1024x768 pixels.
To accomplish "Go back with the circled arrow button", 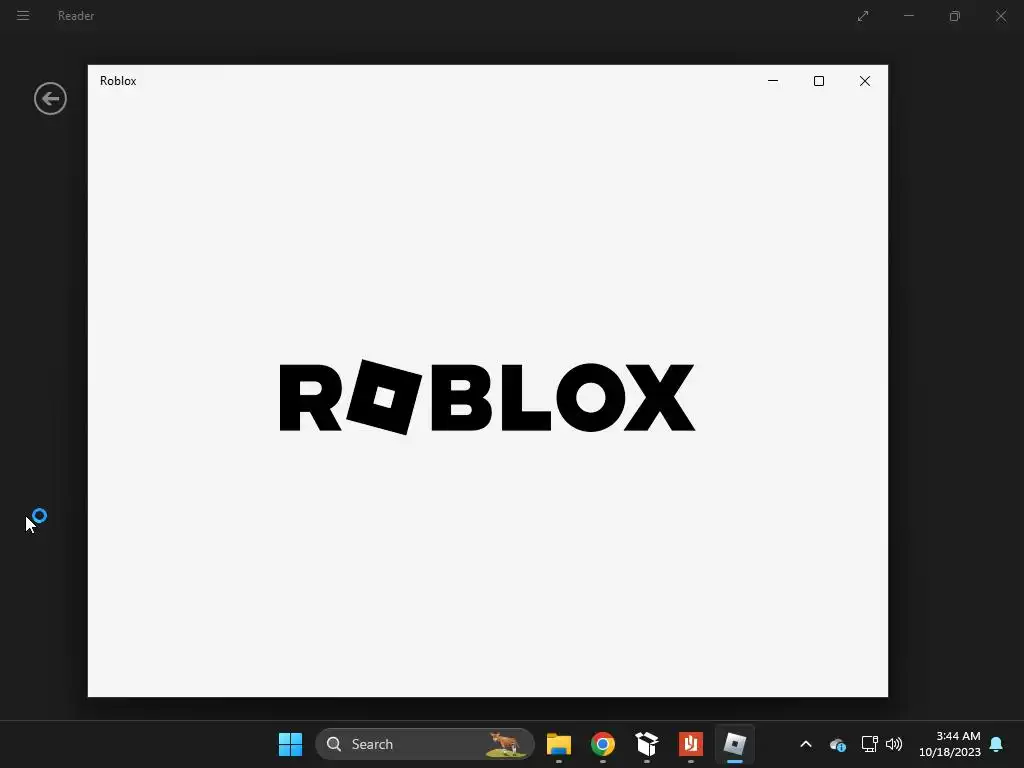I will click(x=50, y=99).
